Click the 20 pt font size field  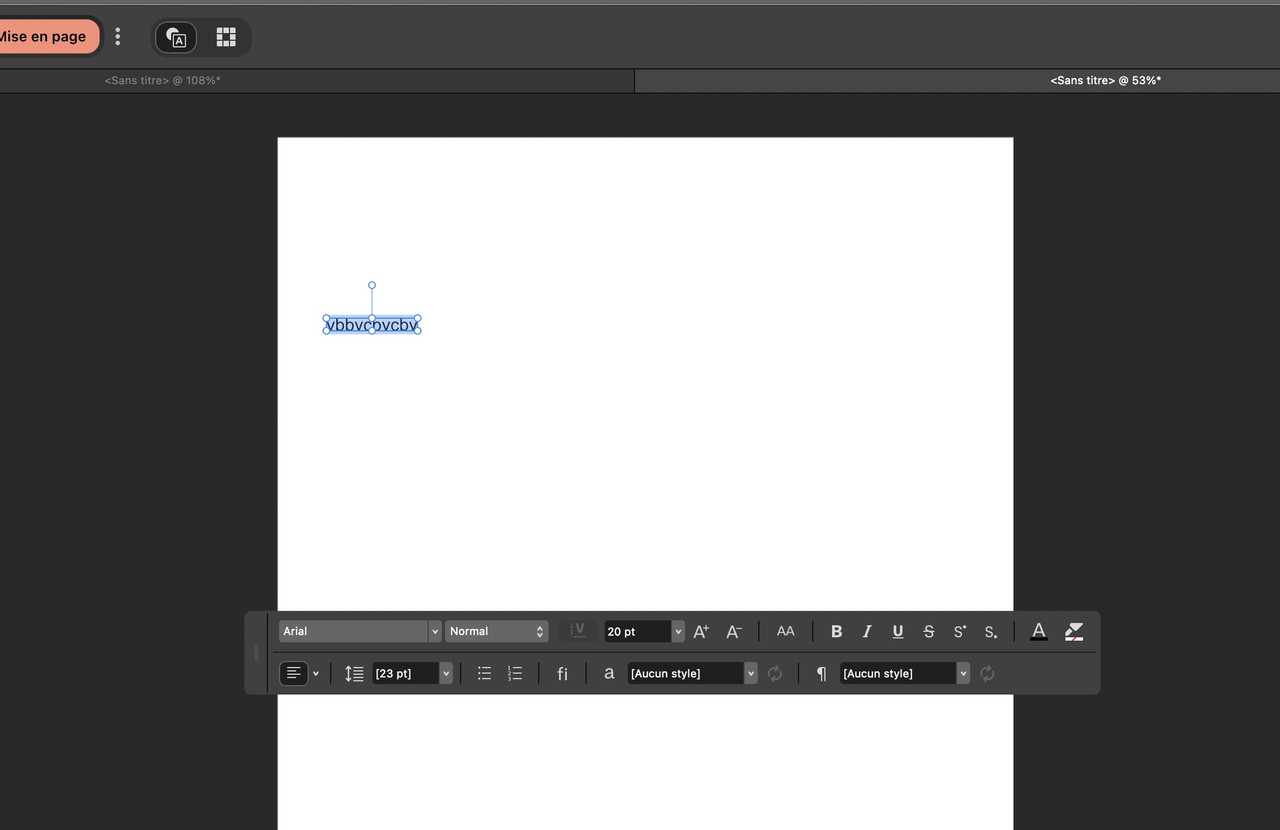click(x=637, y=631)
